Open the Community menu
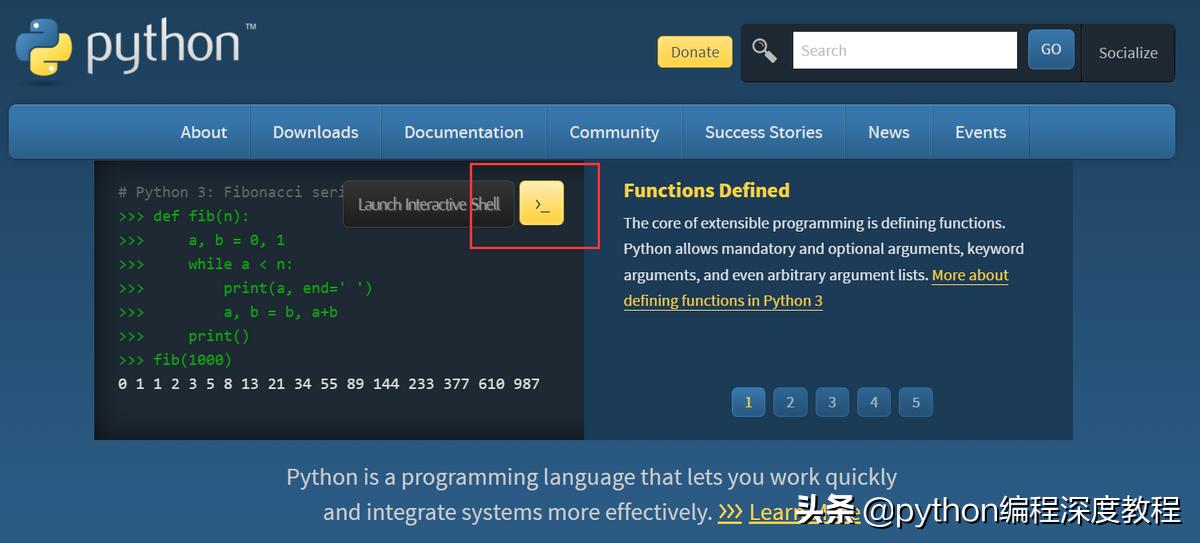The image size is (1200, 543). (614, 132)
